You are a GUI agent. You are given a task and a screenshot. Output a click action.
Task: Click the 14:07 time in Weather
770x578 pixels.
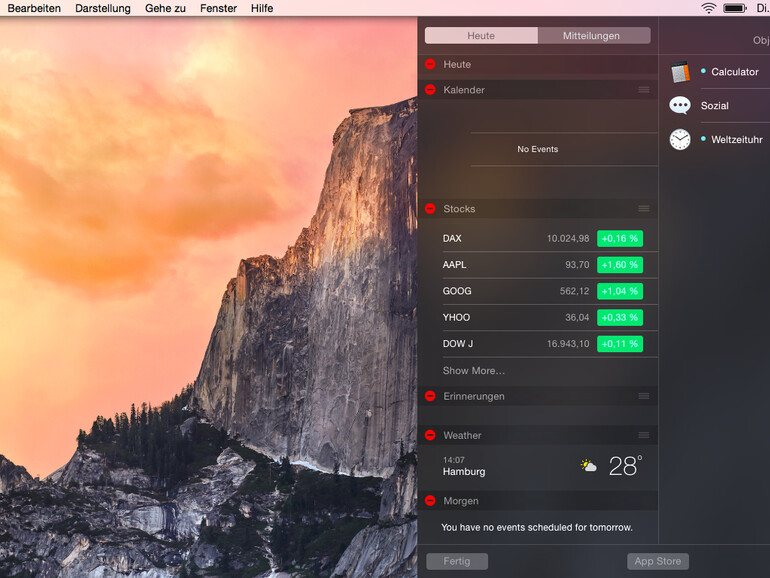pyautogui.click(x=453, y=460)
